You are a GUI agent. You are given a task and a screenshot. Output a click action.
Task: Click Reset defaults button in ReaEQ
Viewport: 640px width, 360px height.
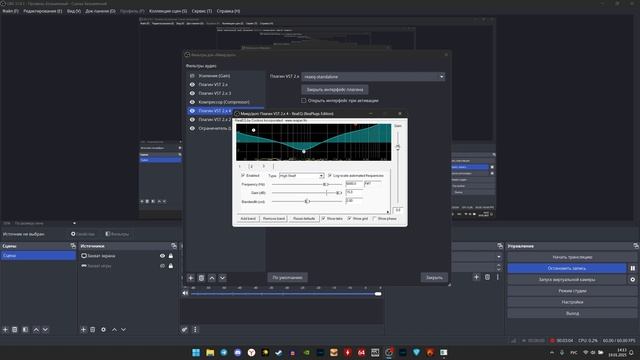click(304, 219)
